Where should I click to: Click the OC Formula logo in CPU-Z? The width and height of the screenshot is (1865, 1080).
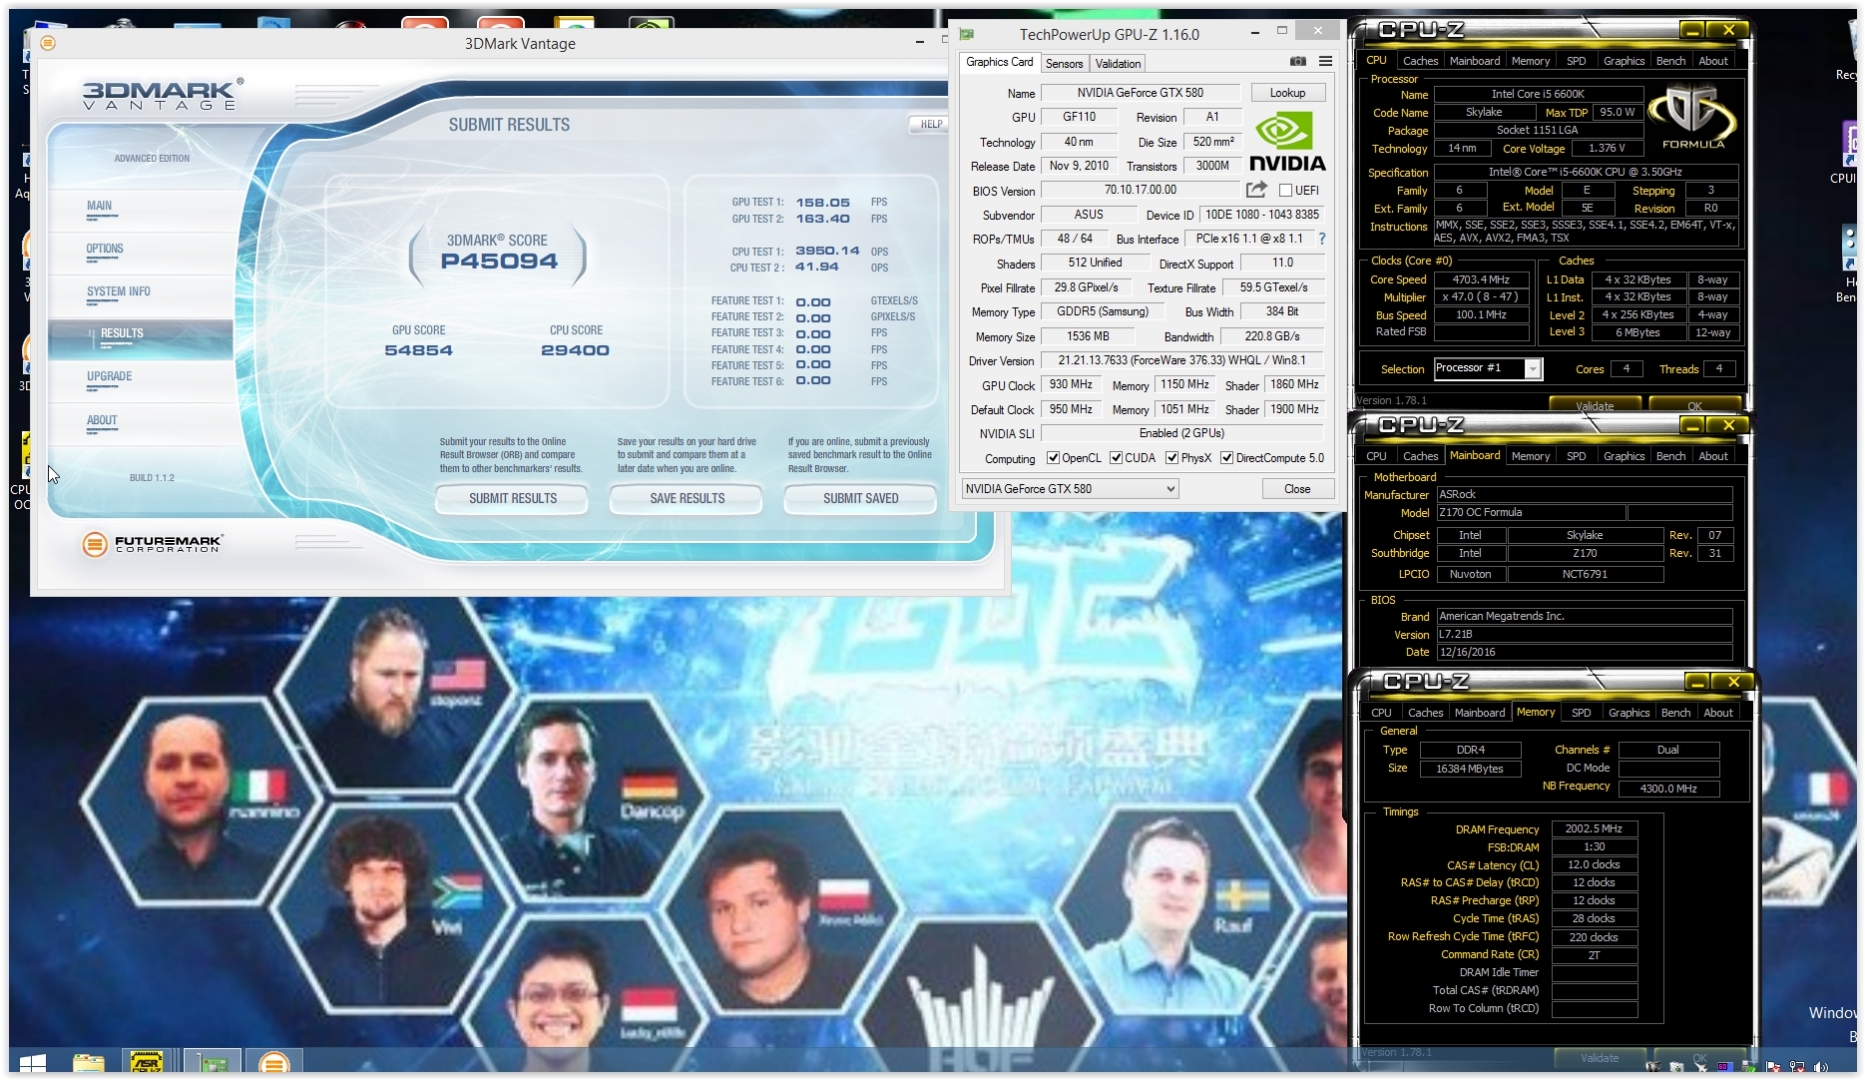pos(1693,117)
